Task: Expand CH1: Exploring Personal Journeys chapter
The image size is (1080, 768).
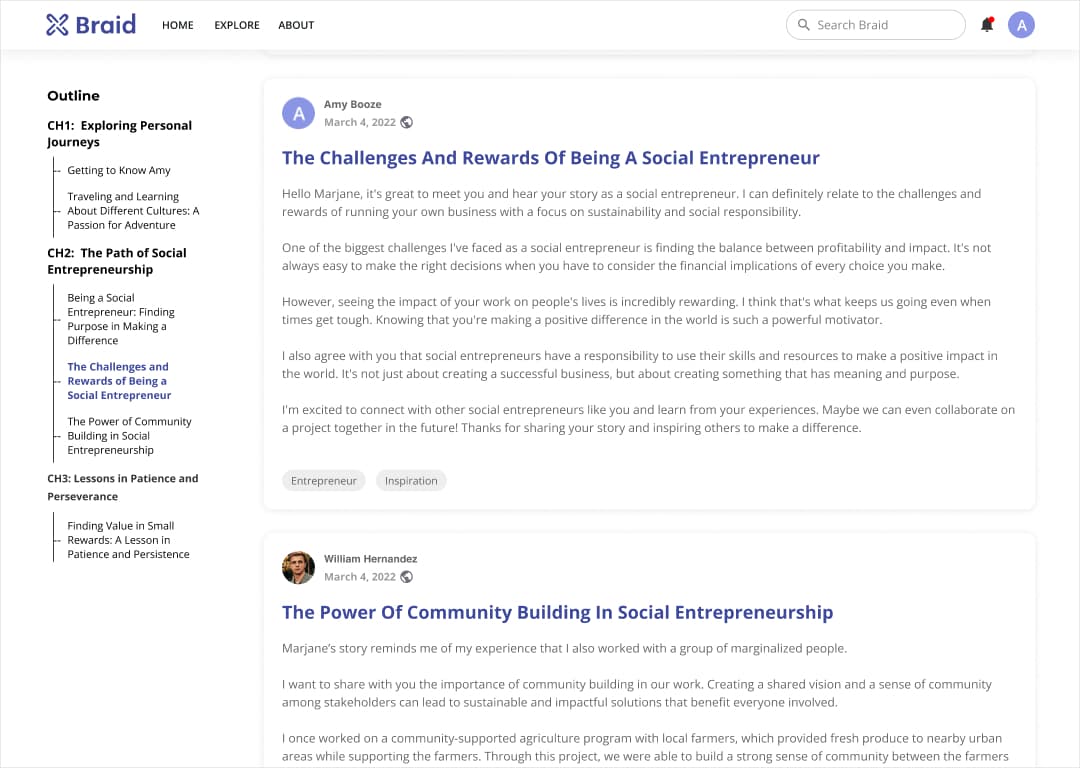Action: 119,133
